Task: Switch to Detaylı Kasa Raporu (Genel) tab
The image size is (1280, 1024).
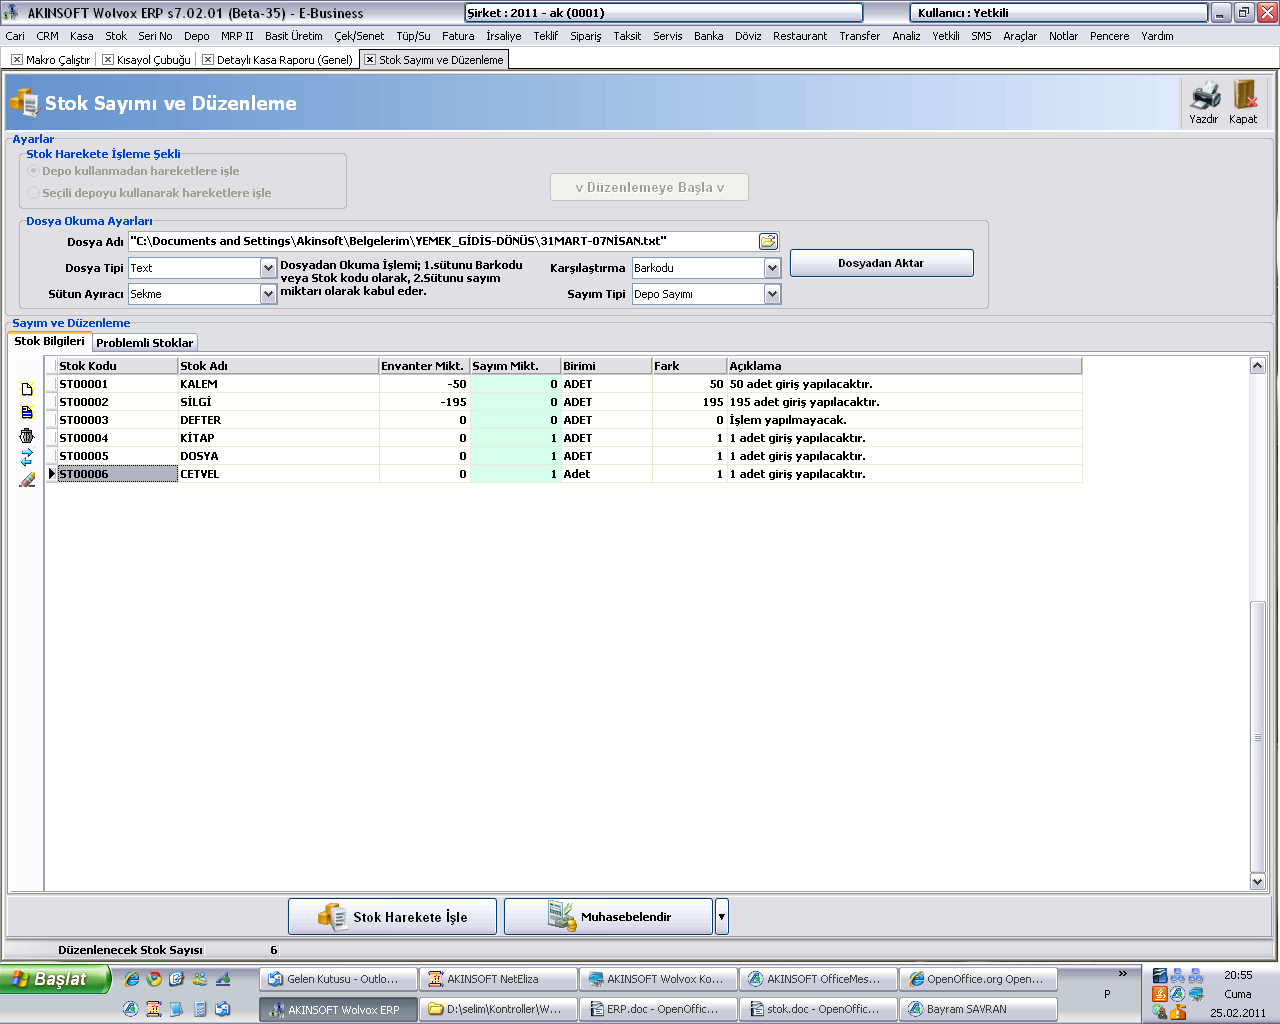Action: tap(277, 60)
